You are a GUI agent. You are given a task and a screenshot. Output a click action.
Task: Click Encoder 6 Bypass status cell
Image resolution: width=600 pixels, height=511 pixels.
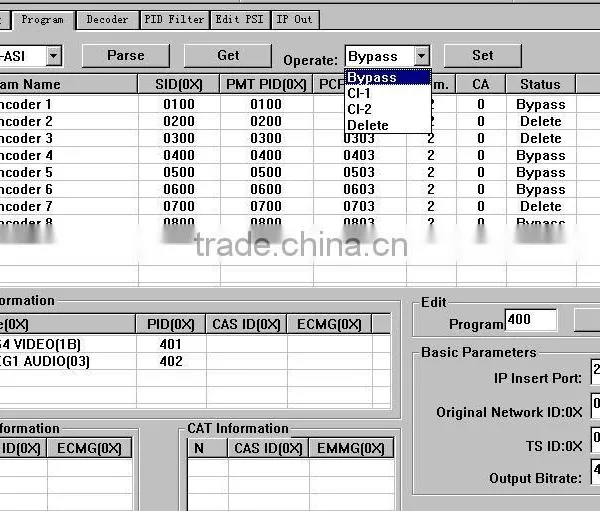541,189
